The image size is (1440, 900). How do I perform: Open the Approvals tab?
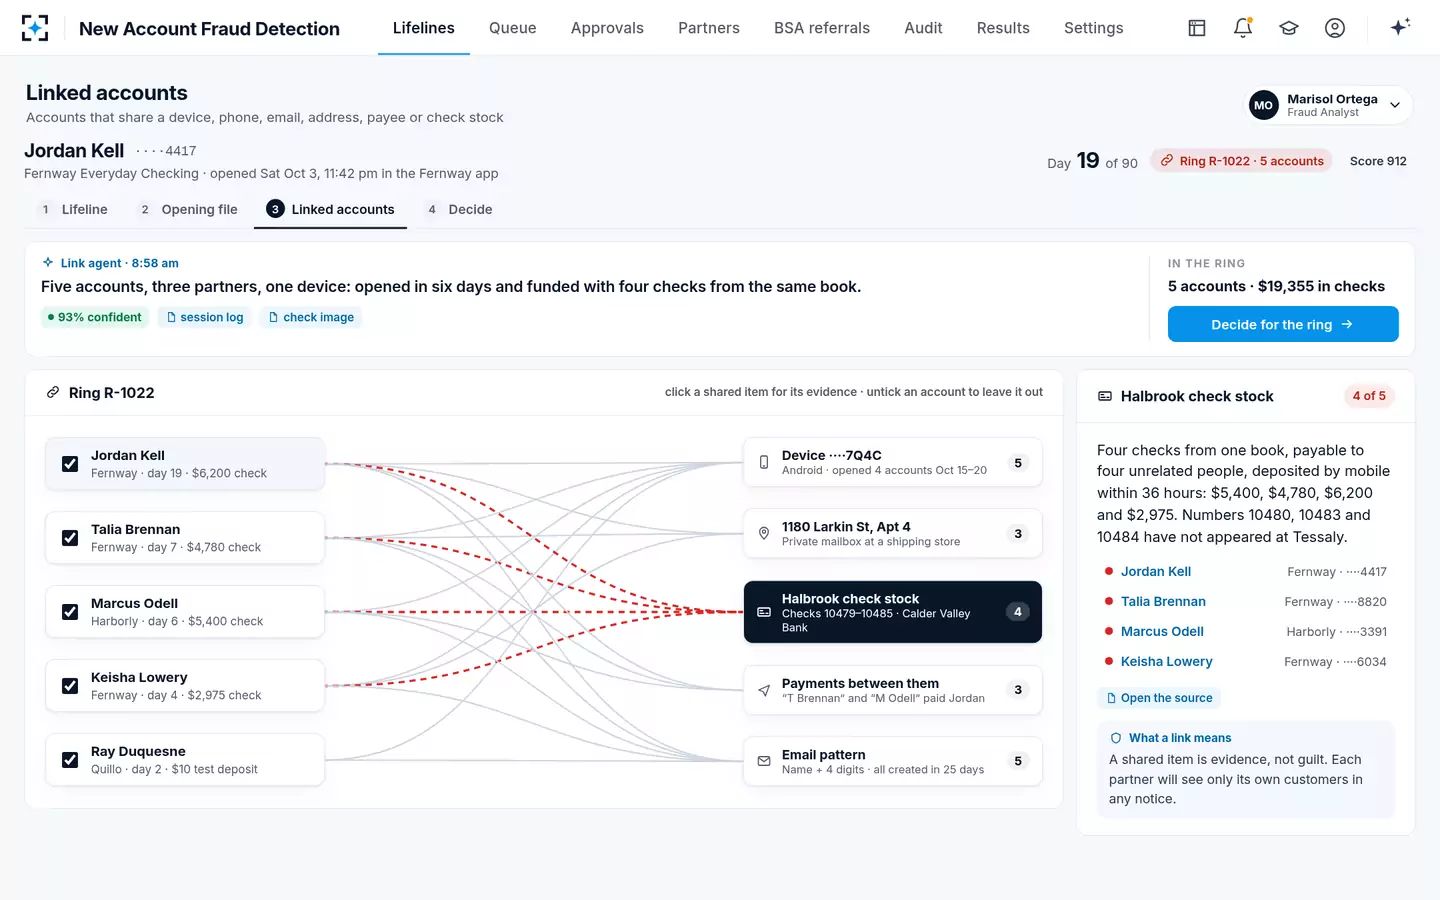(607, 28)
